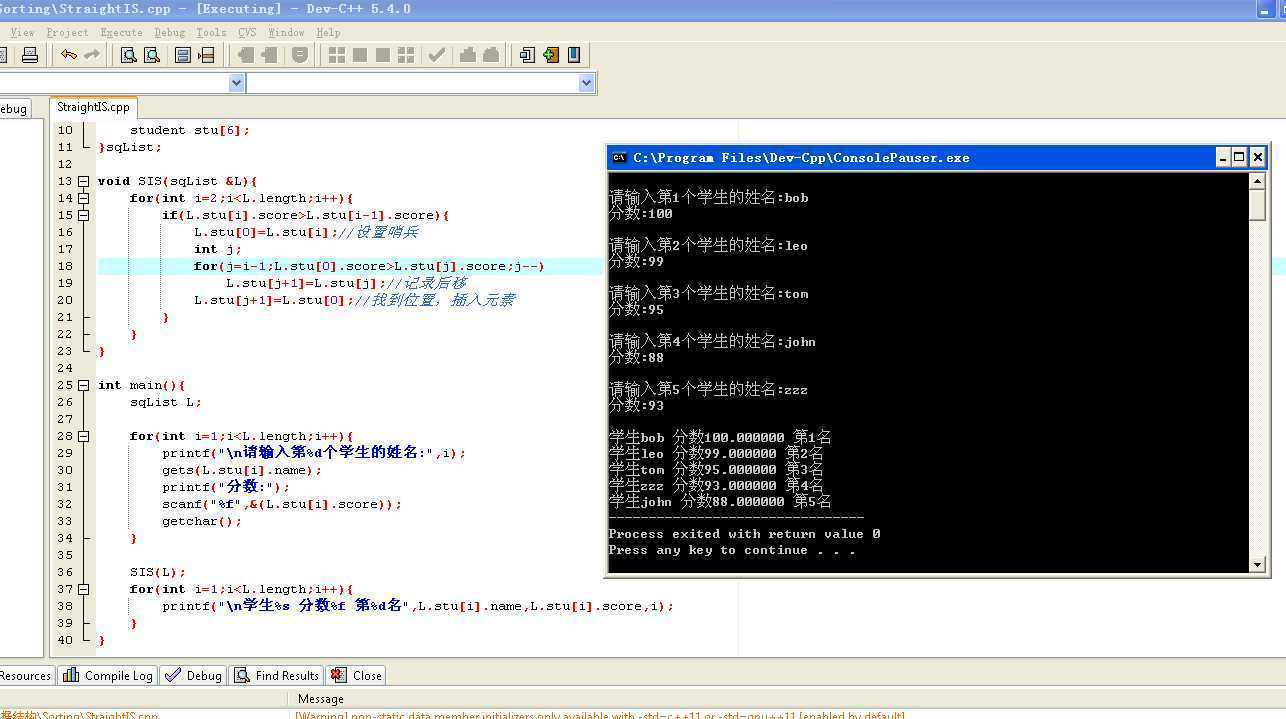Click the Redo arrow icon
The width and height of the screenshot is (1286, 719).
click(x=92, y=55)
